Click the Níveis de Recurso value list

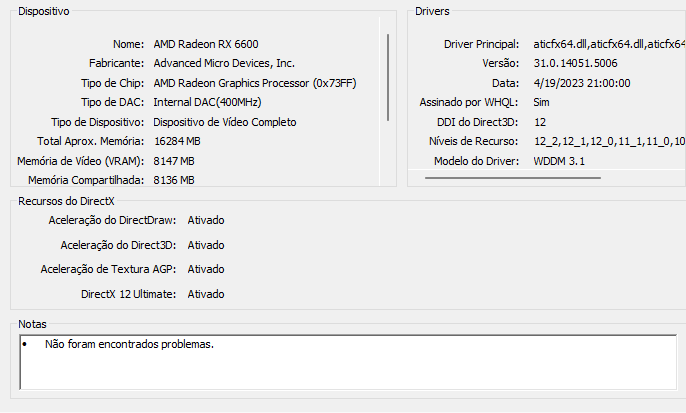609,141
